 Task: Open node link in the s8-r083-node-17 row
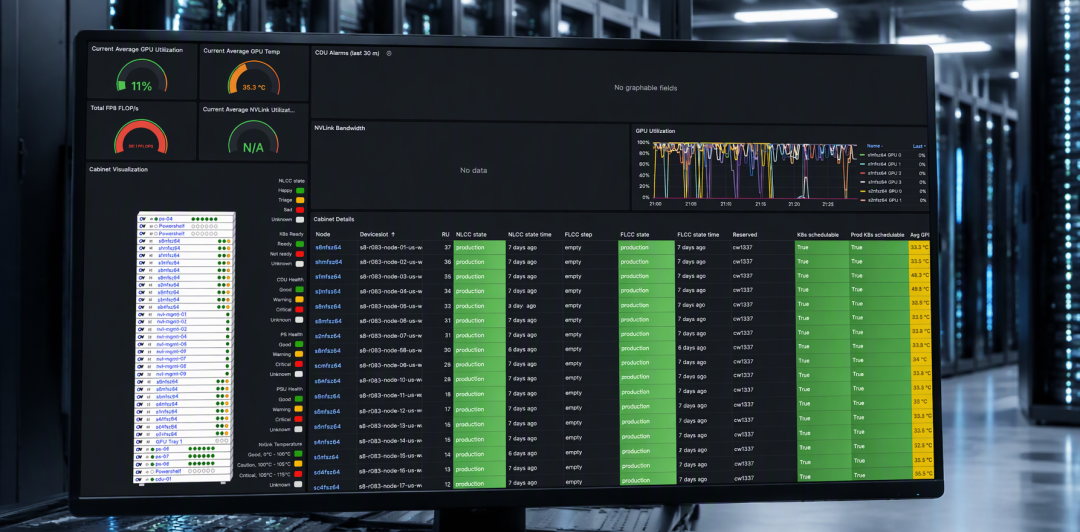[328, 487]
